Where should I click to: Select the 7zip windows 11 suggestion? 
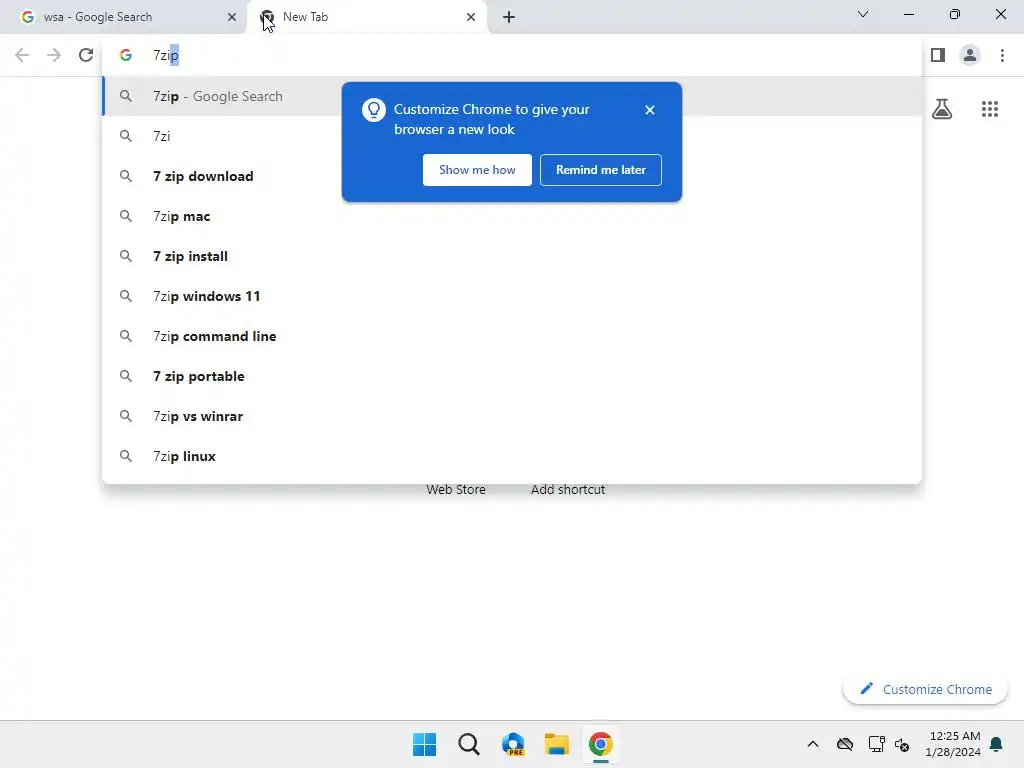[x=512, y=296]
